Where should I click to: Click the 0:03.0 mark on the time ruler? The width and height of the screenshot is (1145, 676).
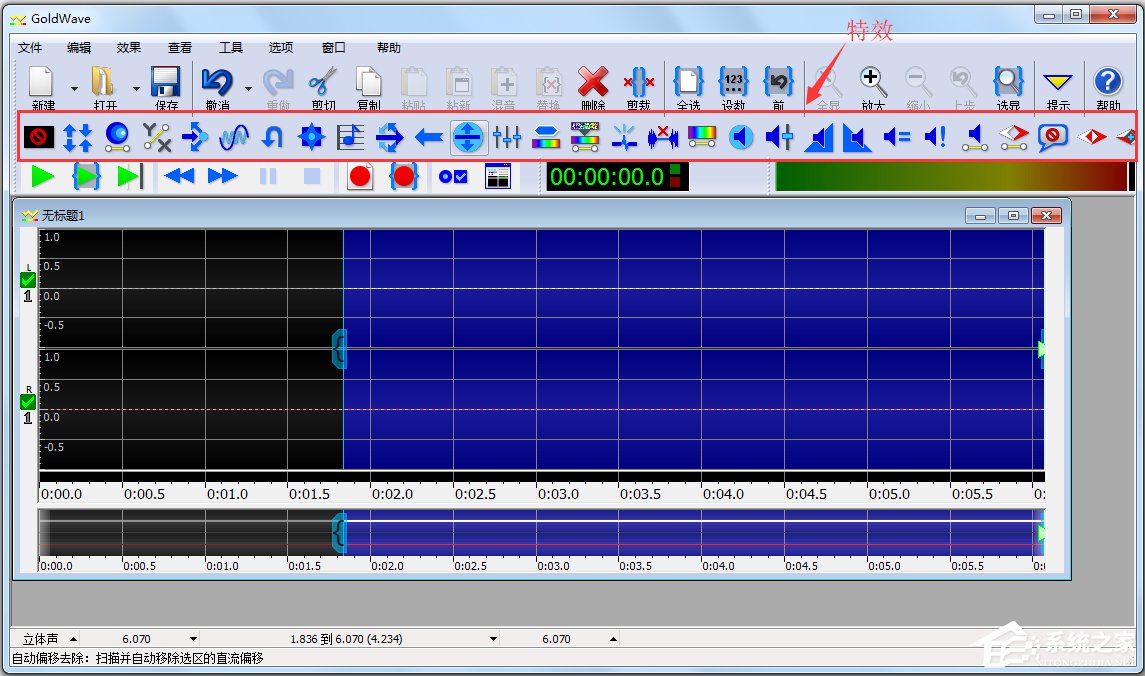tap(558, 494)
